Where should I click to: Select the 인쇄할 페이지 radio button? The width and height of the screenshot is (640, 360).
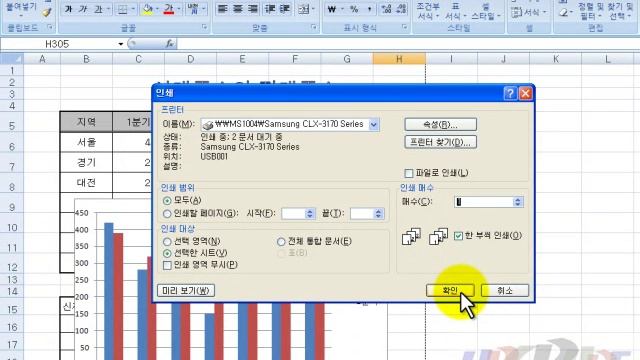(x=167, y=213)
